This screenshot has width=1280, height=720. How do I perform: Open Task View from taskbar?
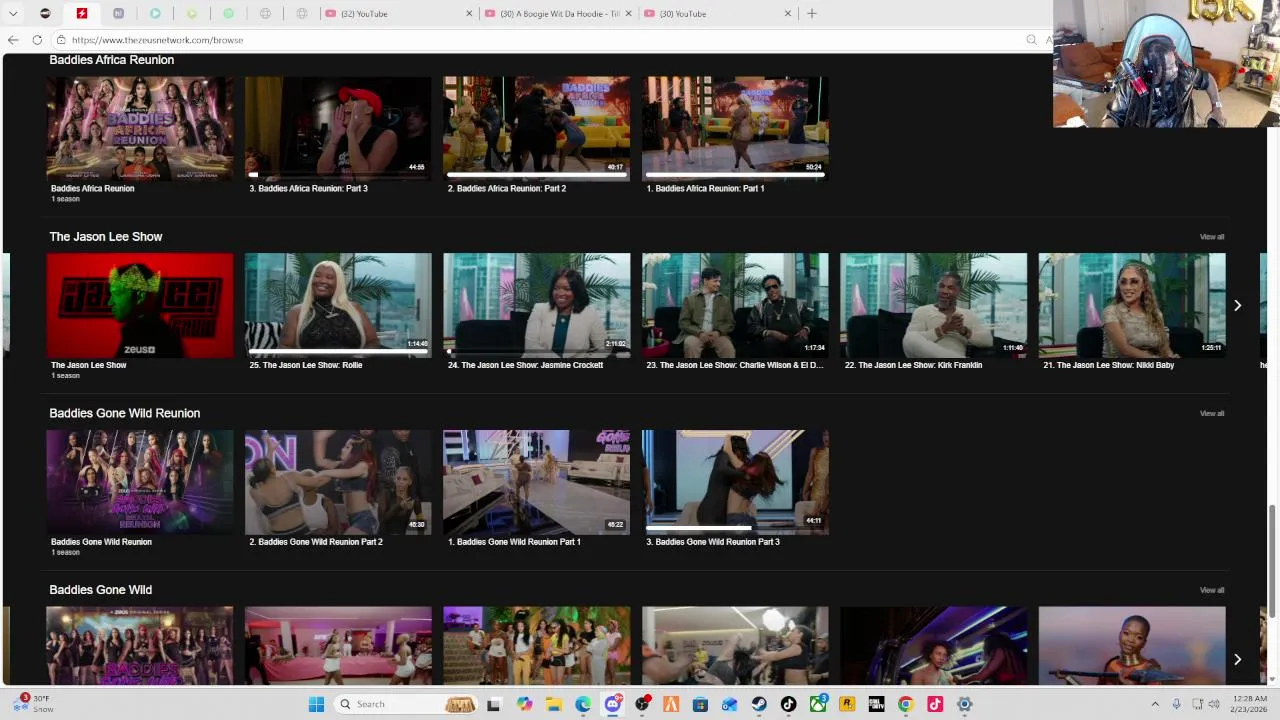pos(493,704)
